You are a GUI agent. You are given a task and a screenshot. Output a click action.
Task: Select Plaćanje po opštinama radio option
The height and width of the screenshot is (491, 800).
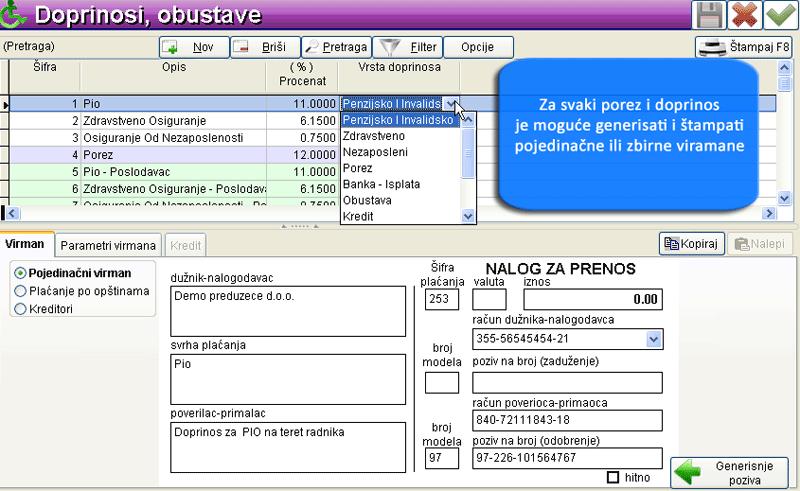[x=21, y=290]
